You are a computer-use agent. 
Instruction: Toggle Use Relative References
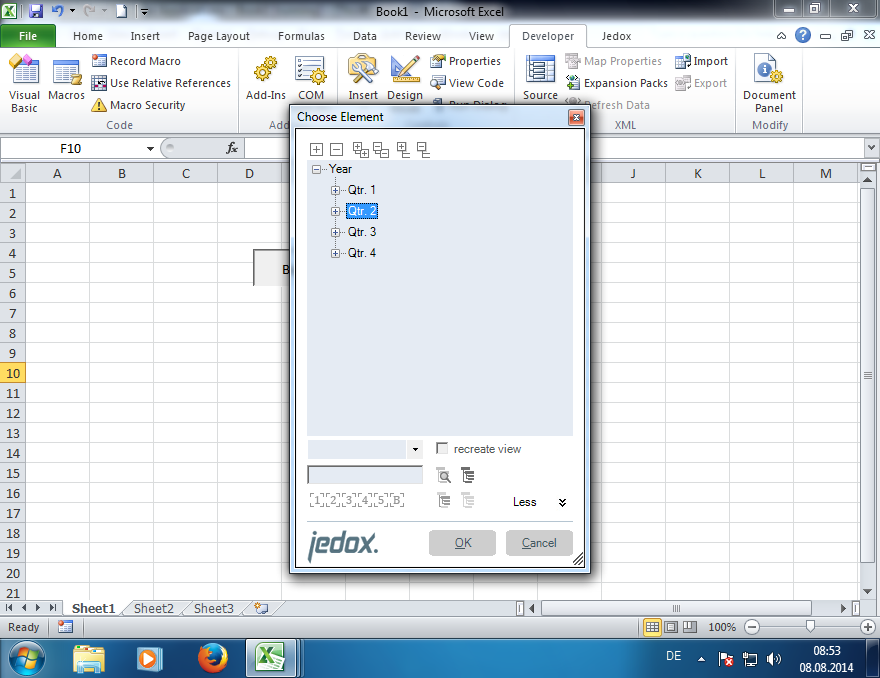click(x=160, y=83)
